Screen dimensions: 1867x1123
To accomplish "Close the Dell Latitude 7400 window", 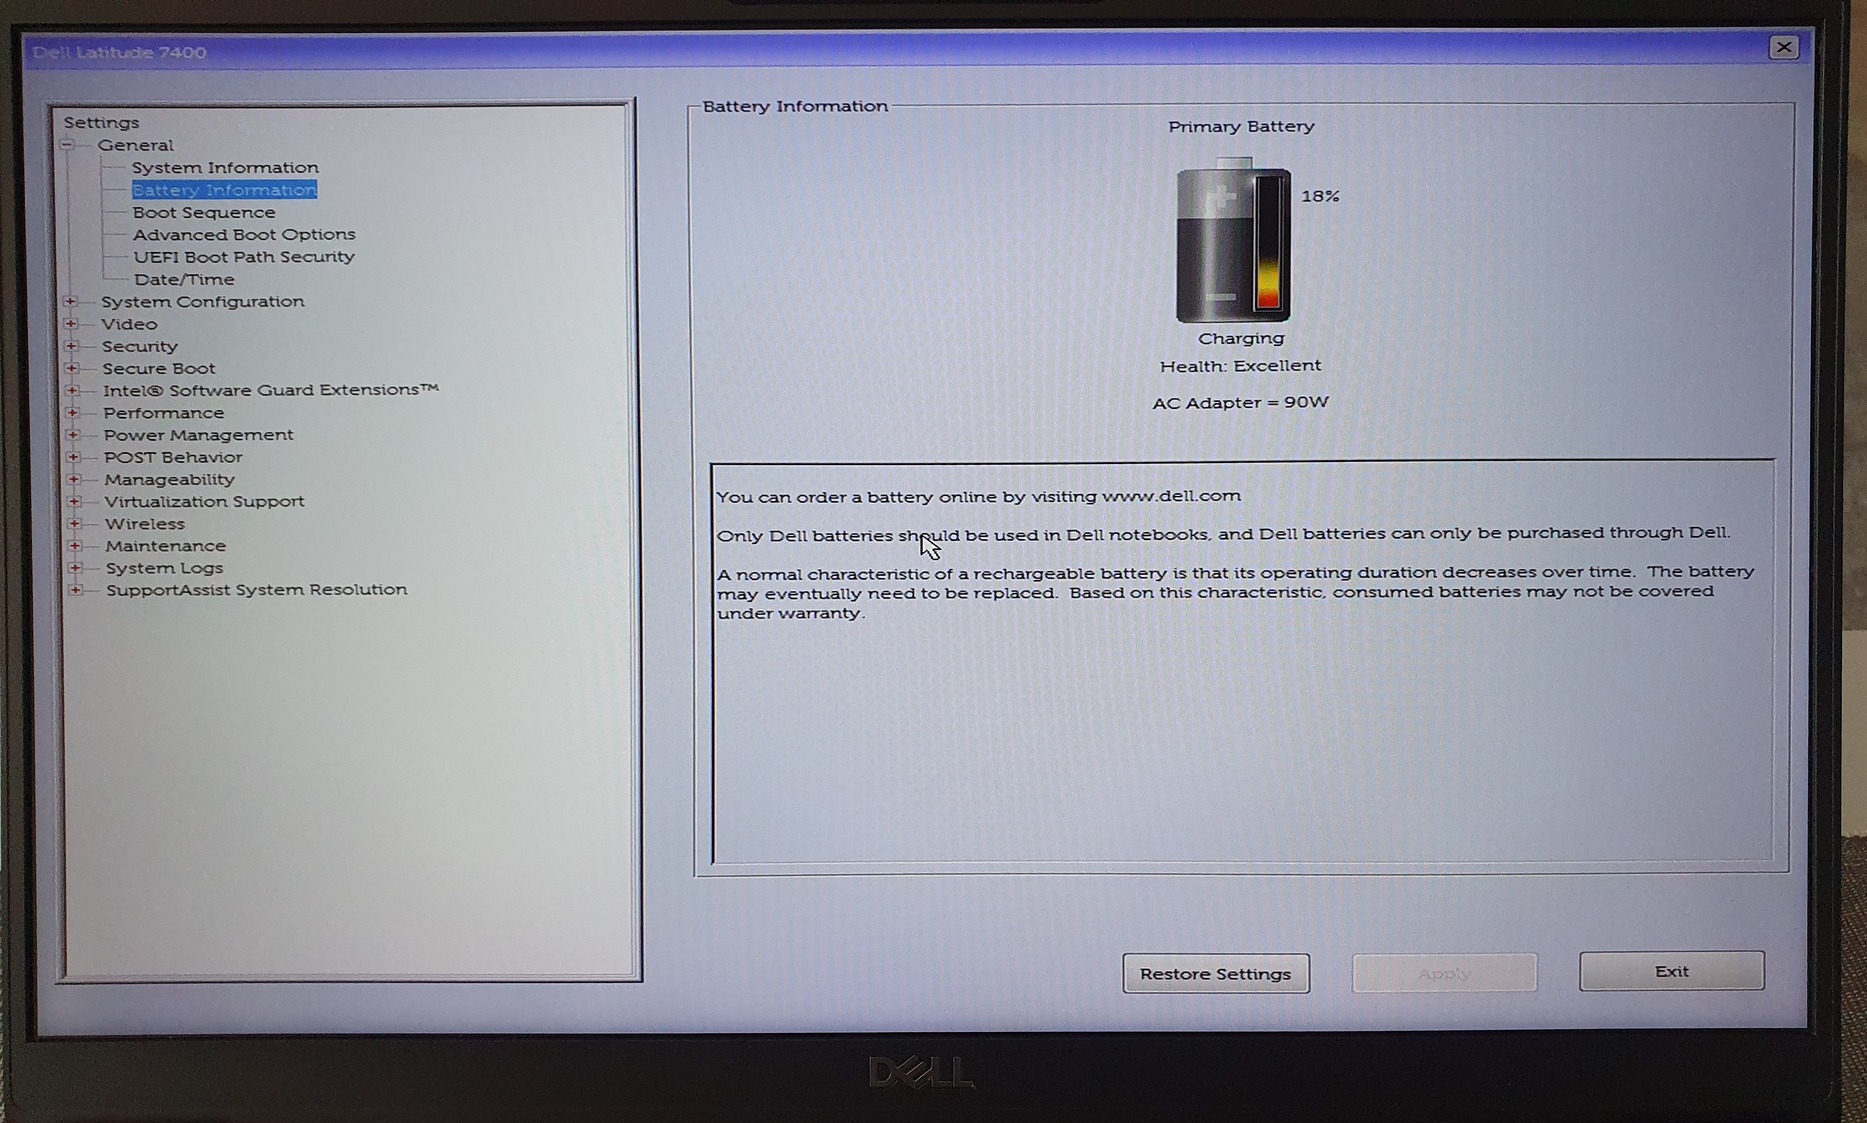I will (1784, 47).
